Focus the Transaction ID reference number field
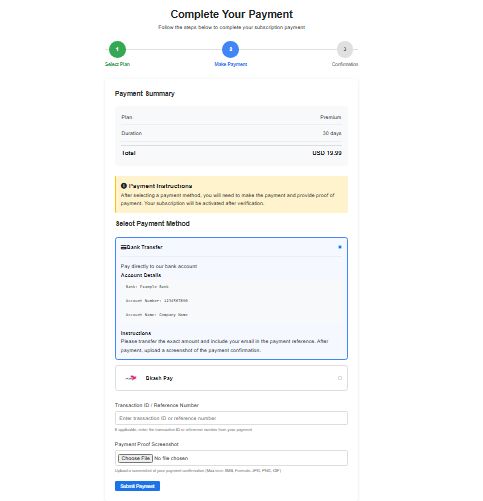483x501 pixels. [231, 418]
